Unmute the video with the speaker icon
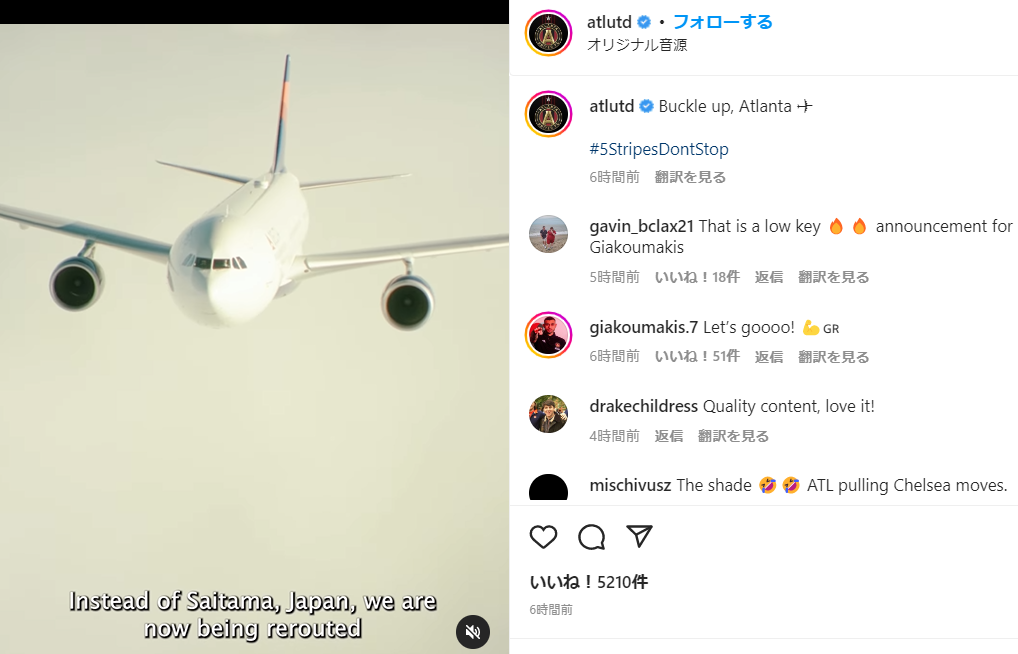The width and height of the screenshot is (1018, 654). (x=473, y=631)
